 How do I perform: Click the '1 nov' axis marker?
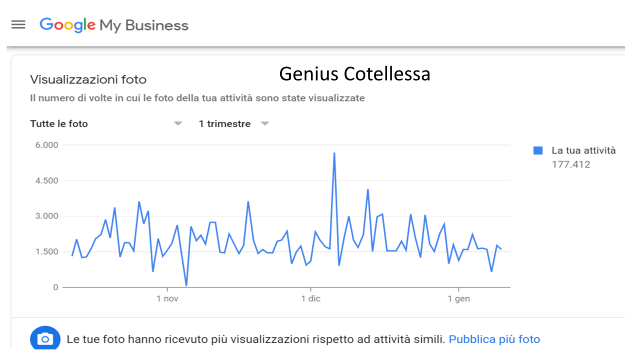click(167, 299)
